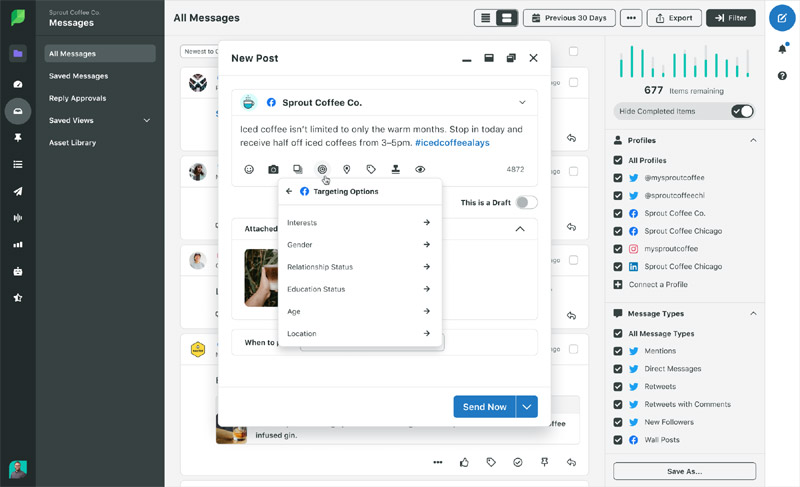Open the Age targeting option
Image resolution: width=800 pixels, height=487 pixels.
[x=359, y=311]
